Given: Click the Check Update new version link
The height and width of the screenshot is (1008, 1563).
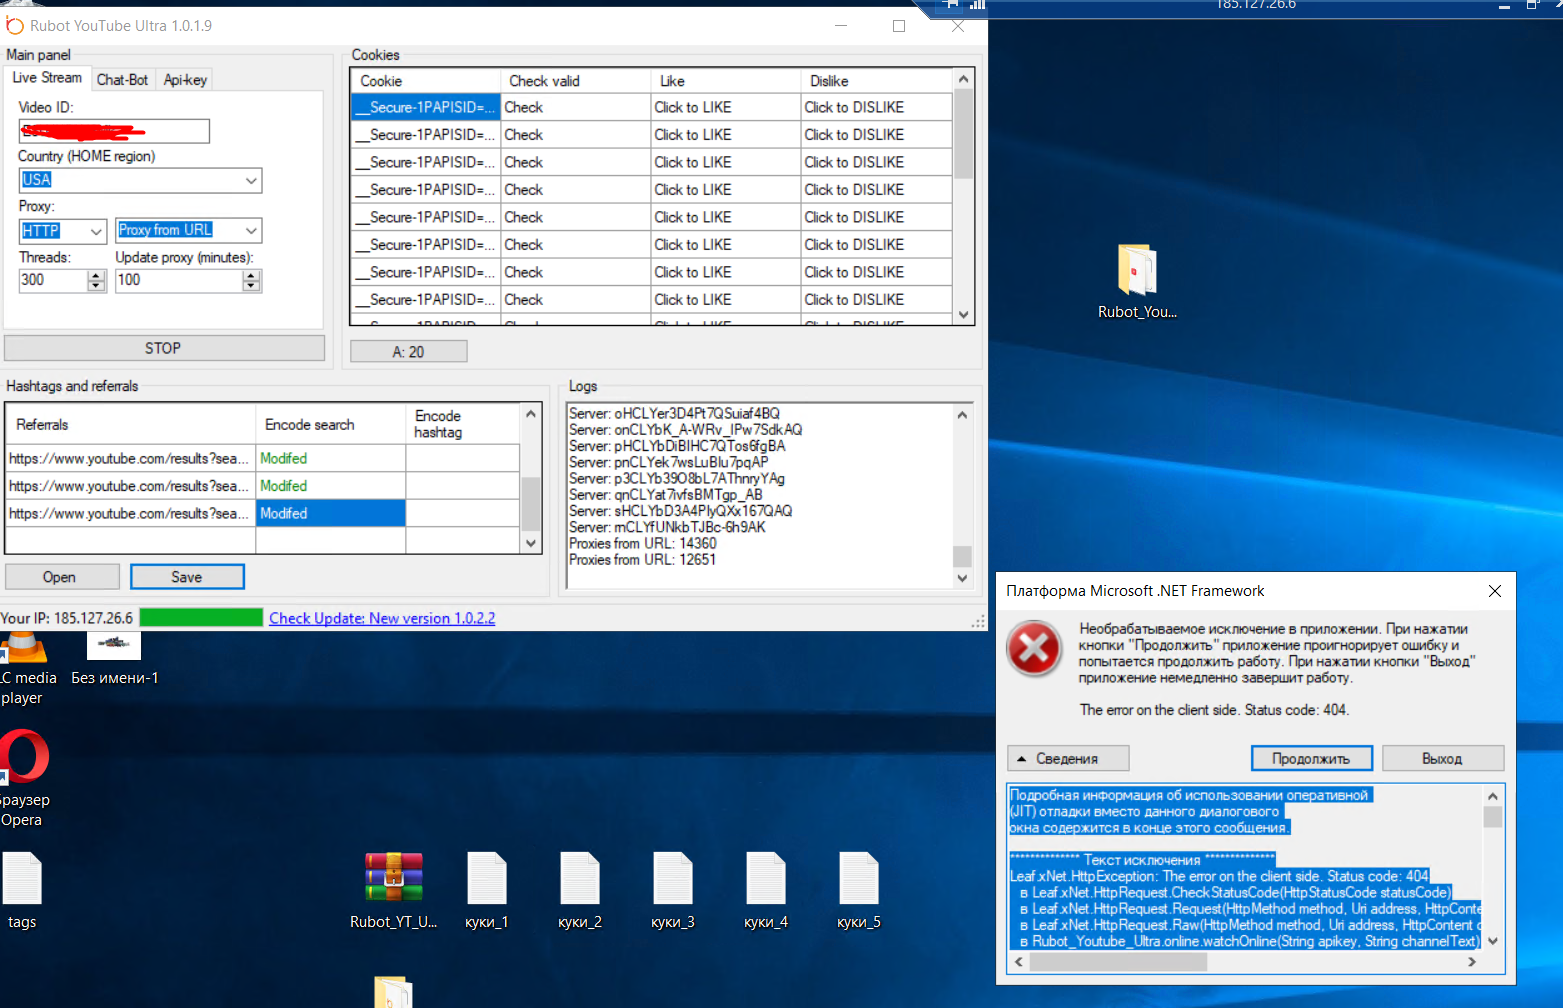Looking at the screenshot, I should (382, 618).
